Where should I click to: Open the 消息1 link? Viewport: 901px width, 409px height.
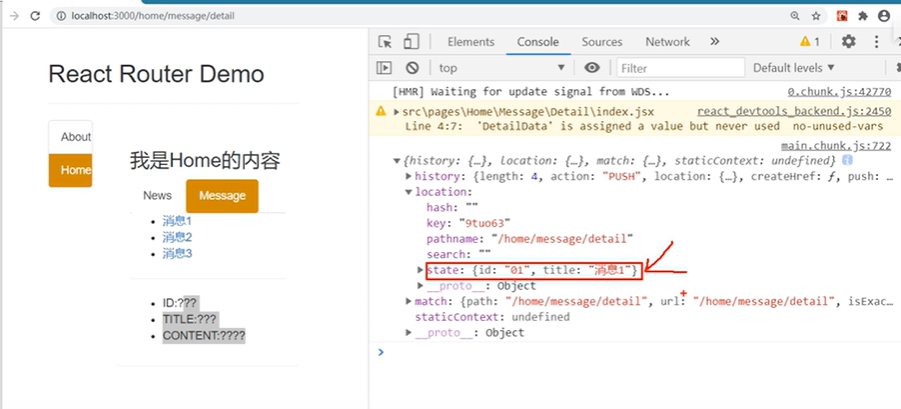177,221
